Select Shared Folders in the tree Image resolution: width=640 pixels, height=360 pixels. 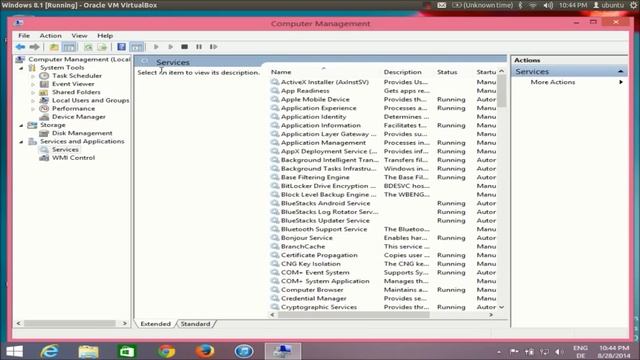click(76, 92)
